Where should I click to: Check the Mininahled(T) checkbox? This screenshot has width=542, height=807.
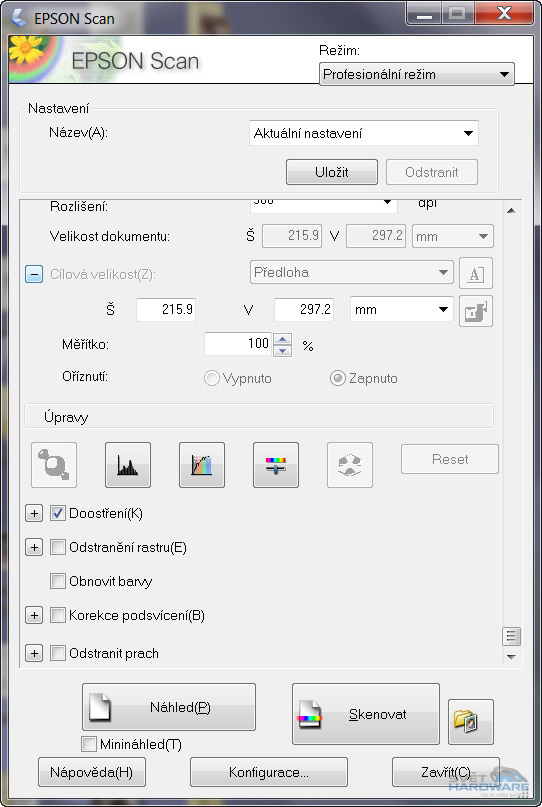click(89, 744)
